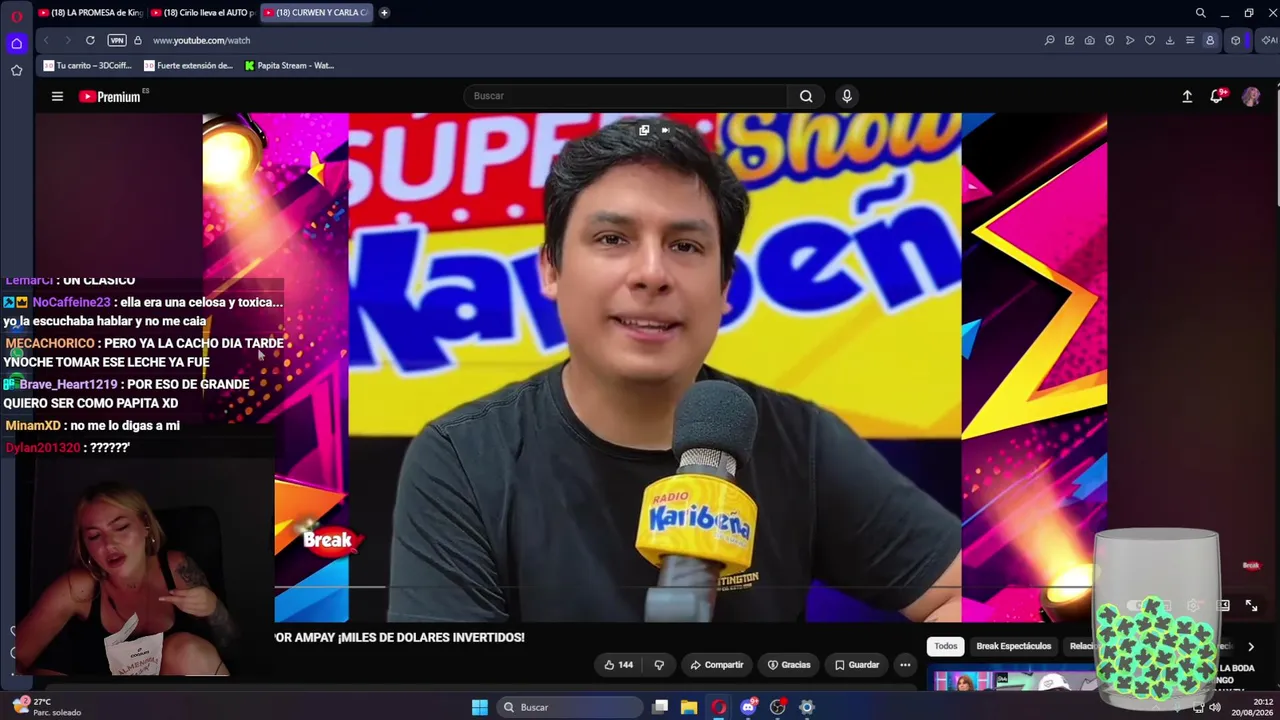Screen dimensions: 1280x720
Task: Open the ad blocker shield icon
Action: coord(1109,40)
